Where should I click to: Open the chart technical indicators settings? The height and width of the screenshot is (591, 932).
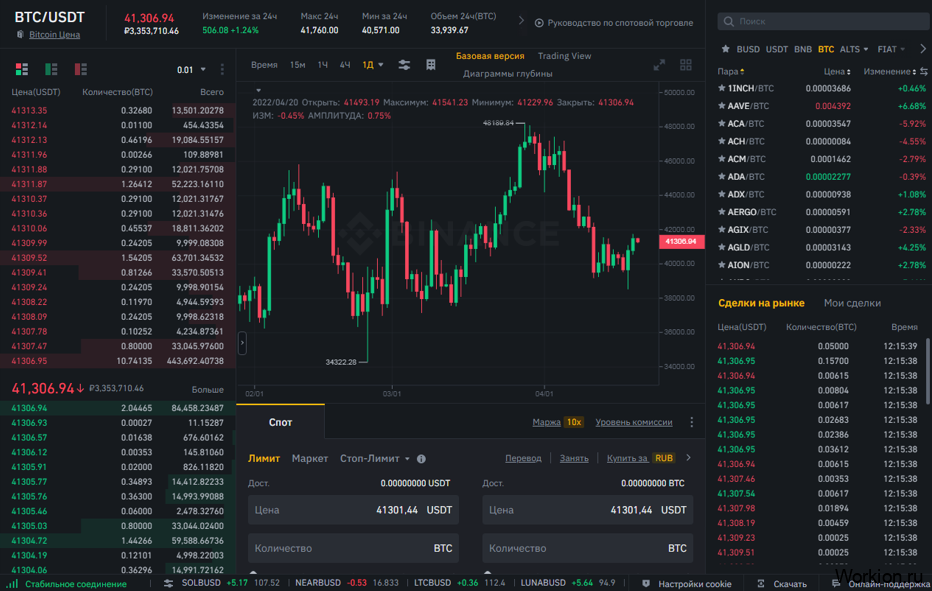404,65
